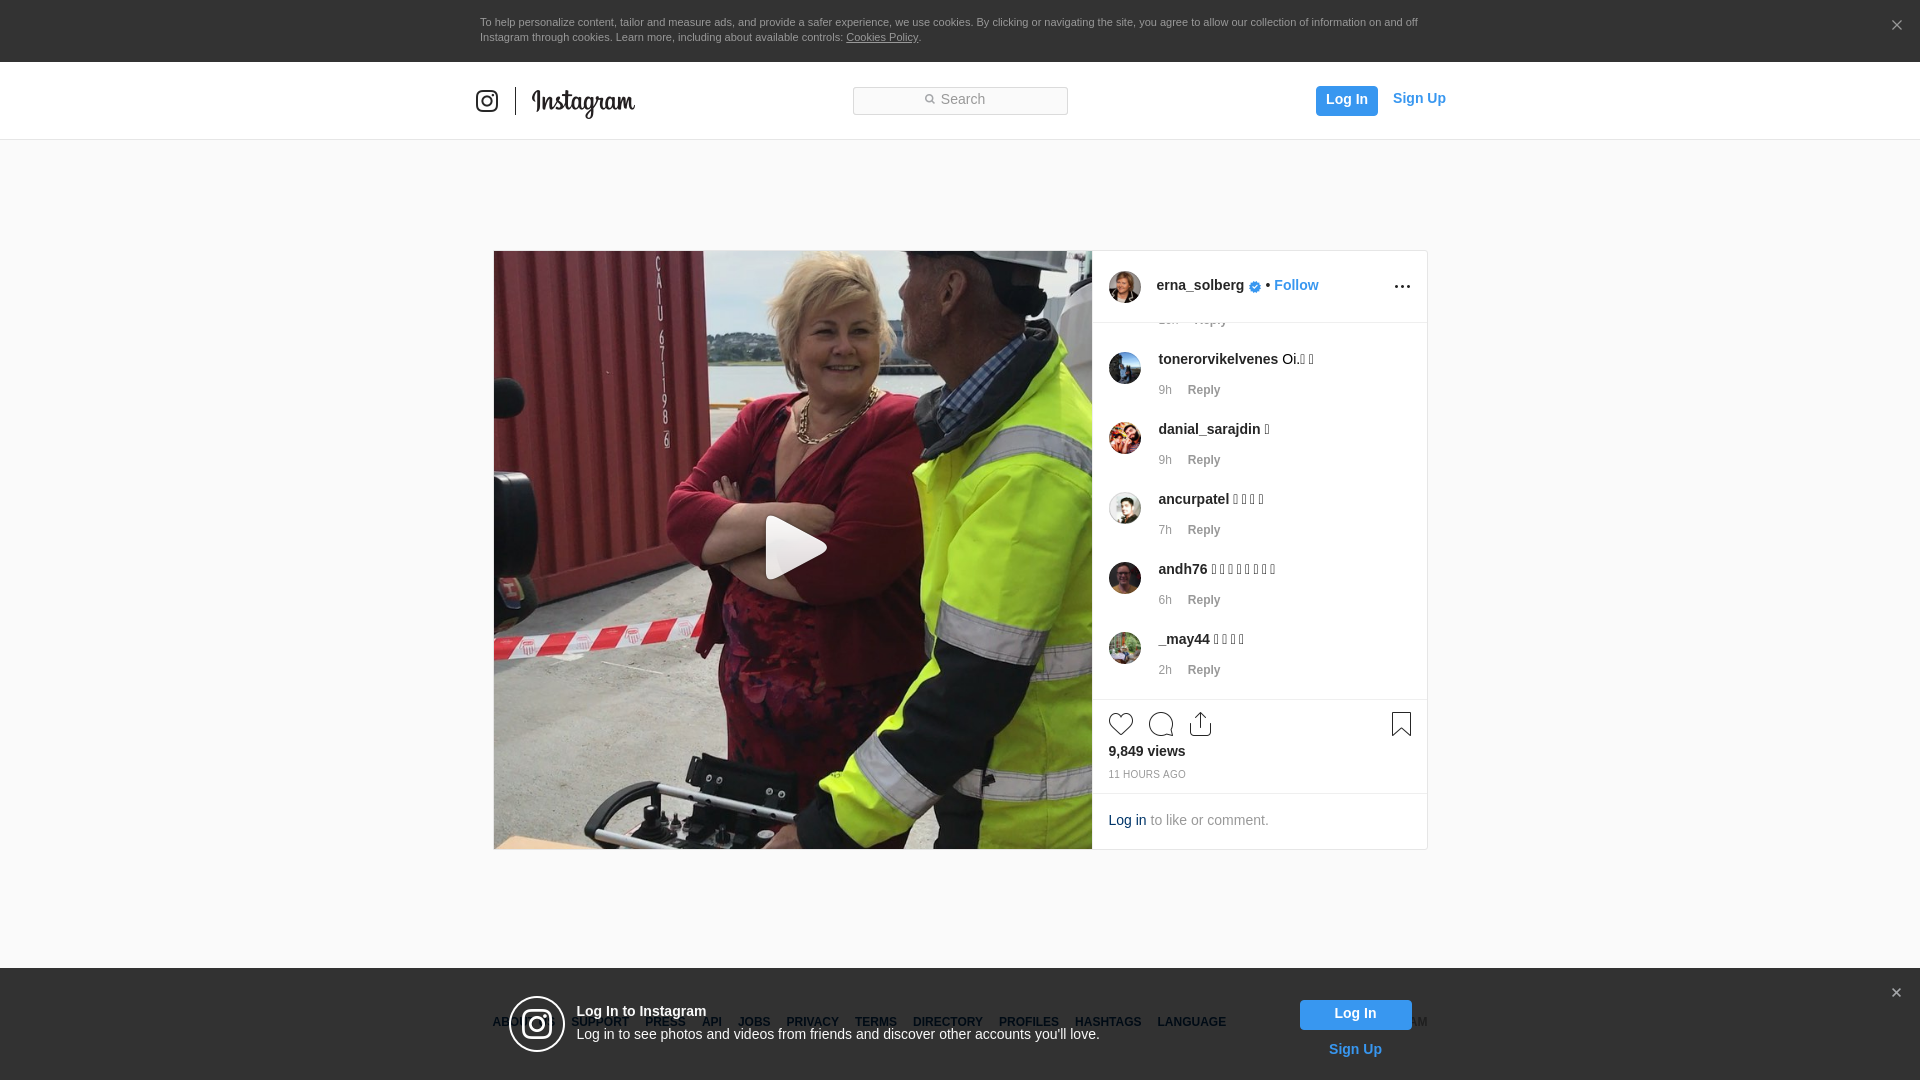The image size is (1920, 1080).
Task: Open ancurpatel username link
Action: click(x=1194, y=499)
